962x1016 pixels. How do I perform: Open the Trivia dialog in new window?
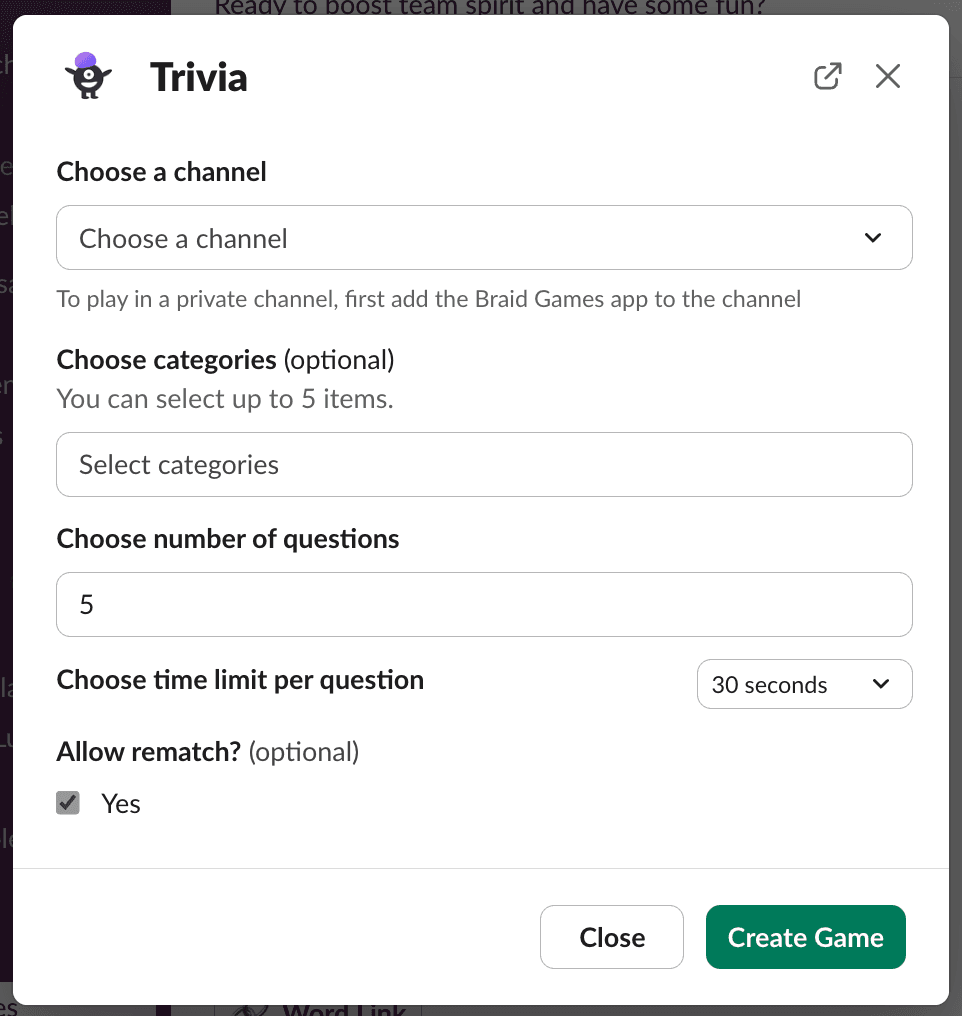coord(827,76)
